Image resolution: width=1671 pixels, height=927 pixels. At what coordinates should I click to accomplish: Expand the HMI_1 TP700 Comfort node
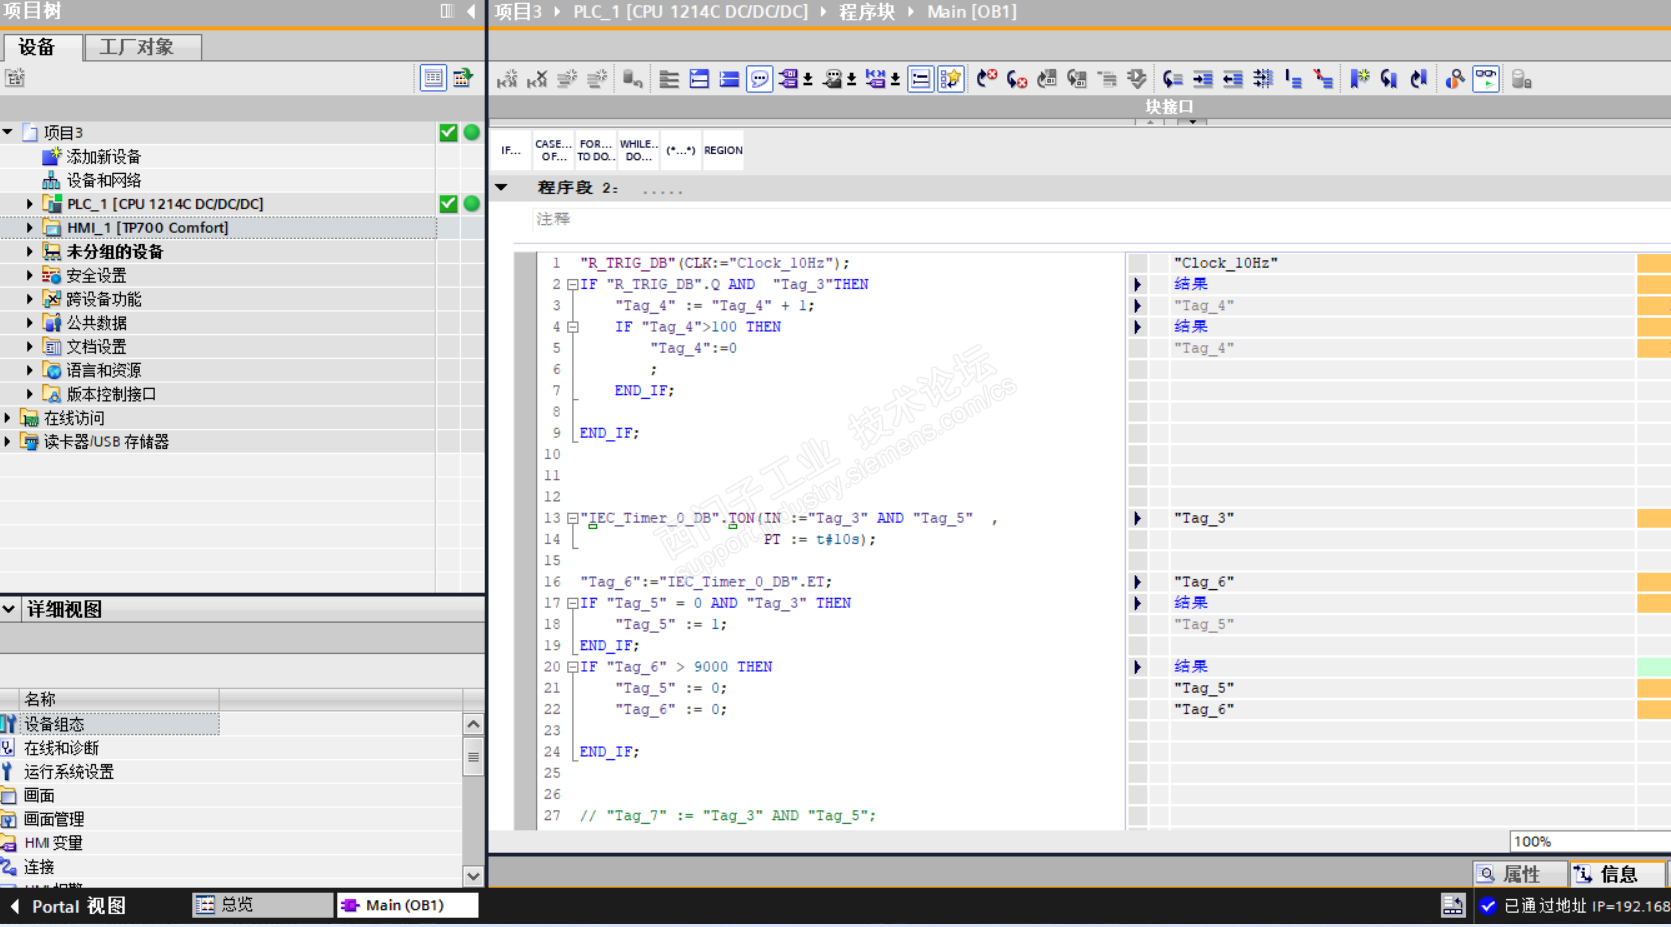point(30,228)
